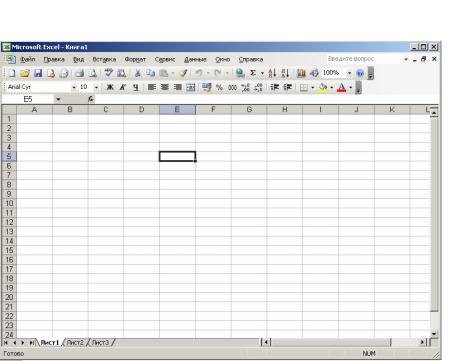The image size is (471, 361).
Task: Apply yellow Fill Color bucket
Action: (x=323, y=88)
